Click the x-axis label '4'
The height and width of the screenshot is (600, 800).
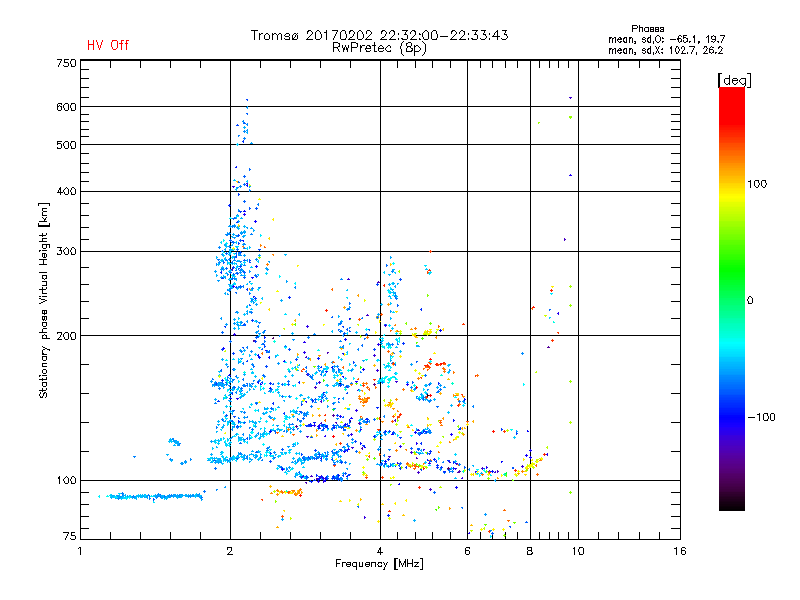[x=380, y=551]
